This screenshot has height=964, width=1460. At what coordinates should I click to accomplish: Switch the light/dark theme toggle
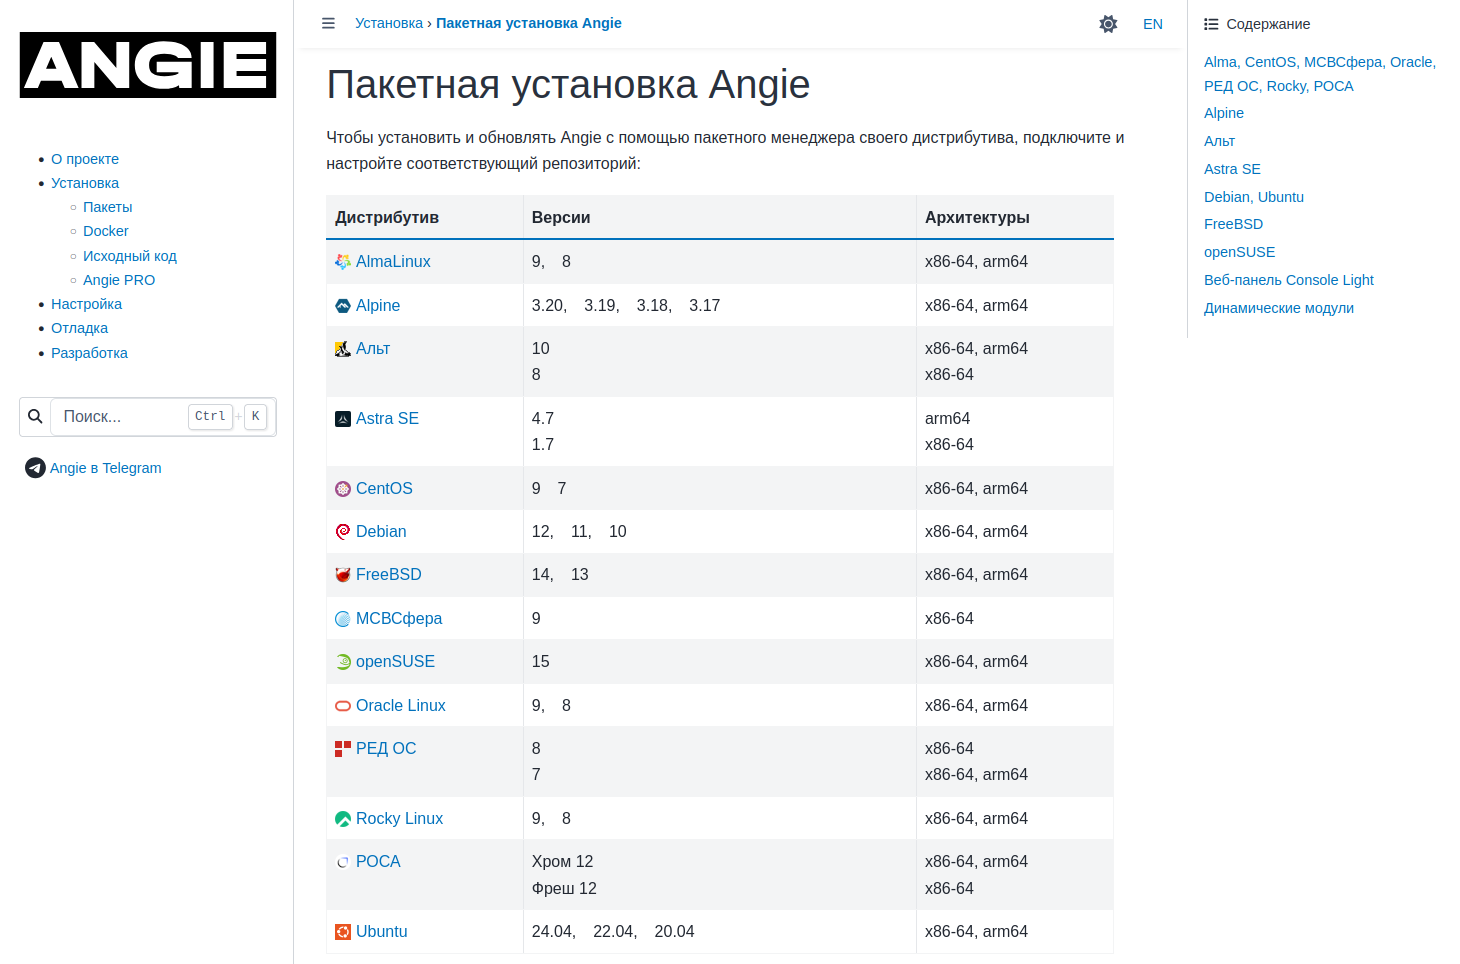[1108, 24]
